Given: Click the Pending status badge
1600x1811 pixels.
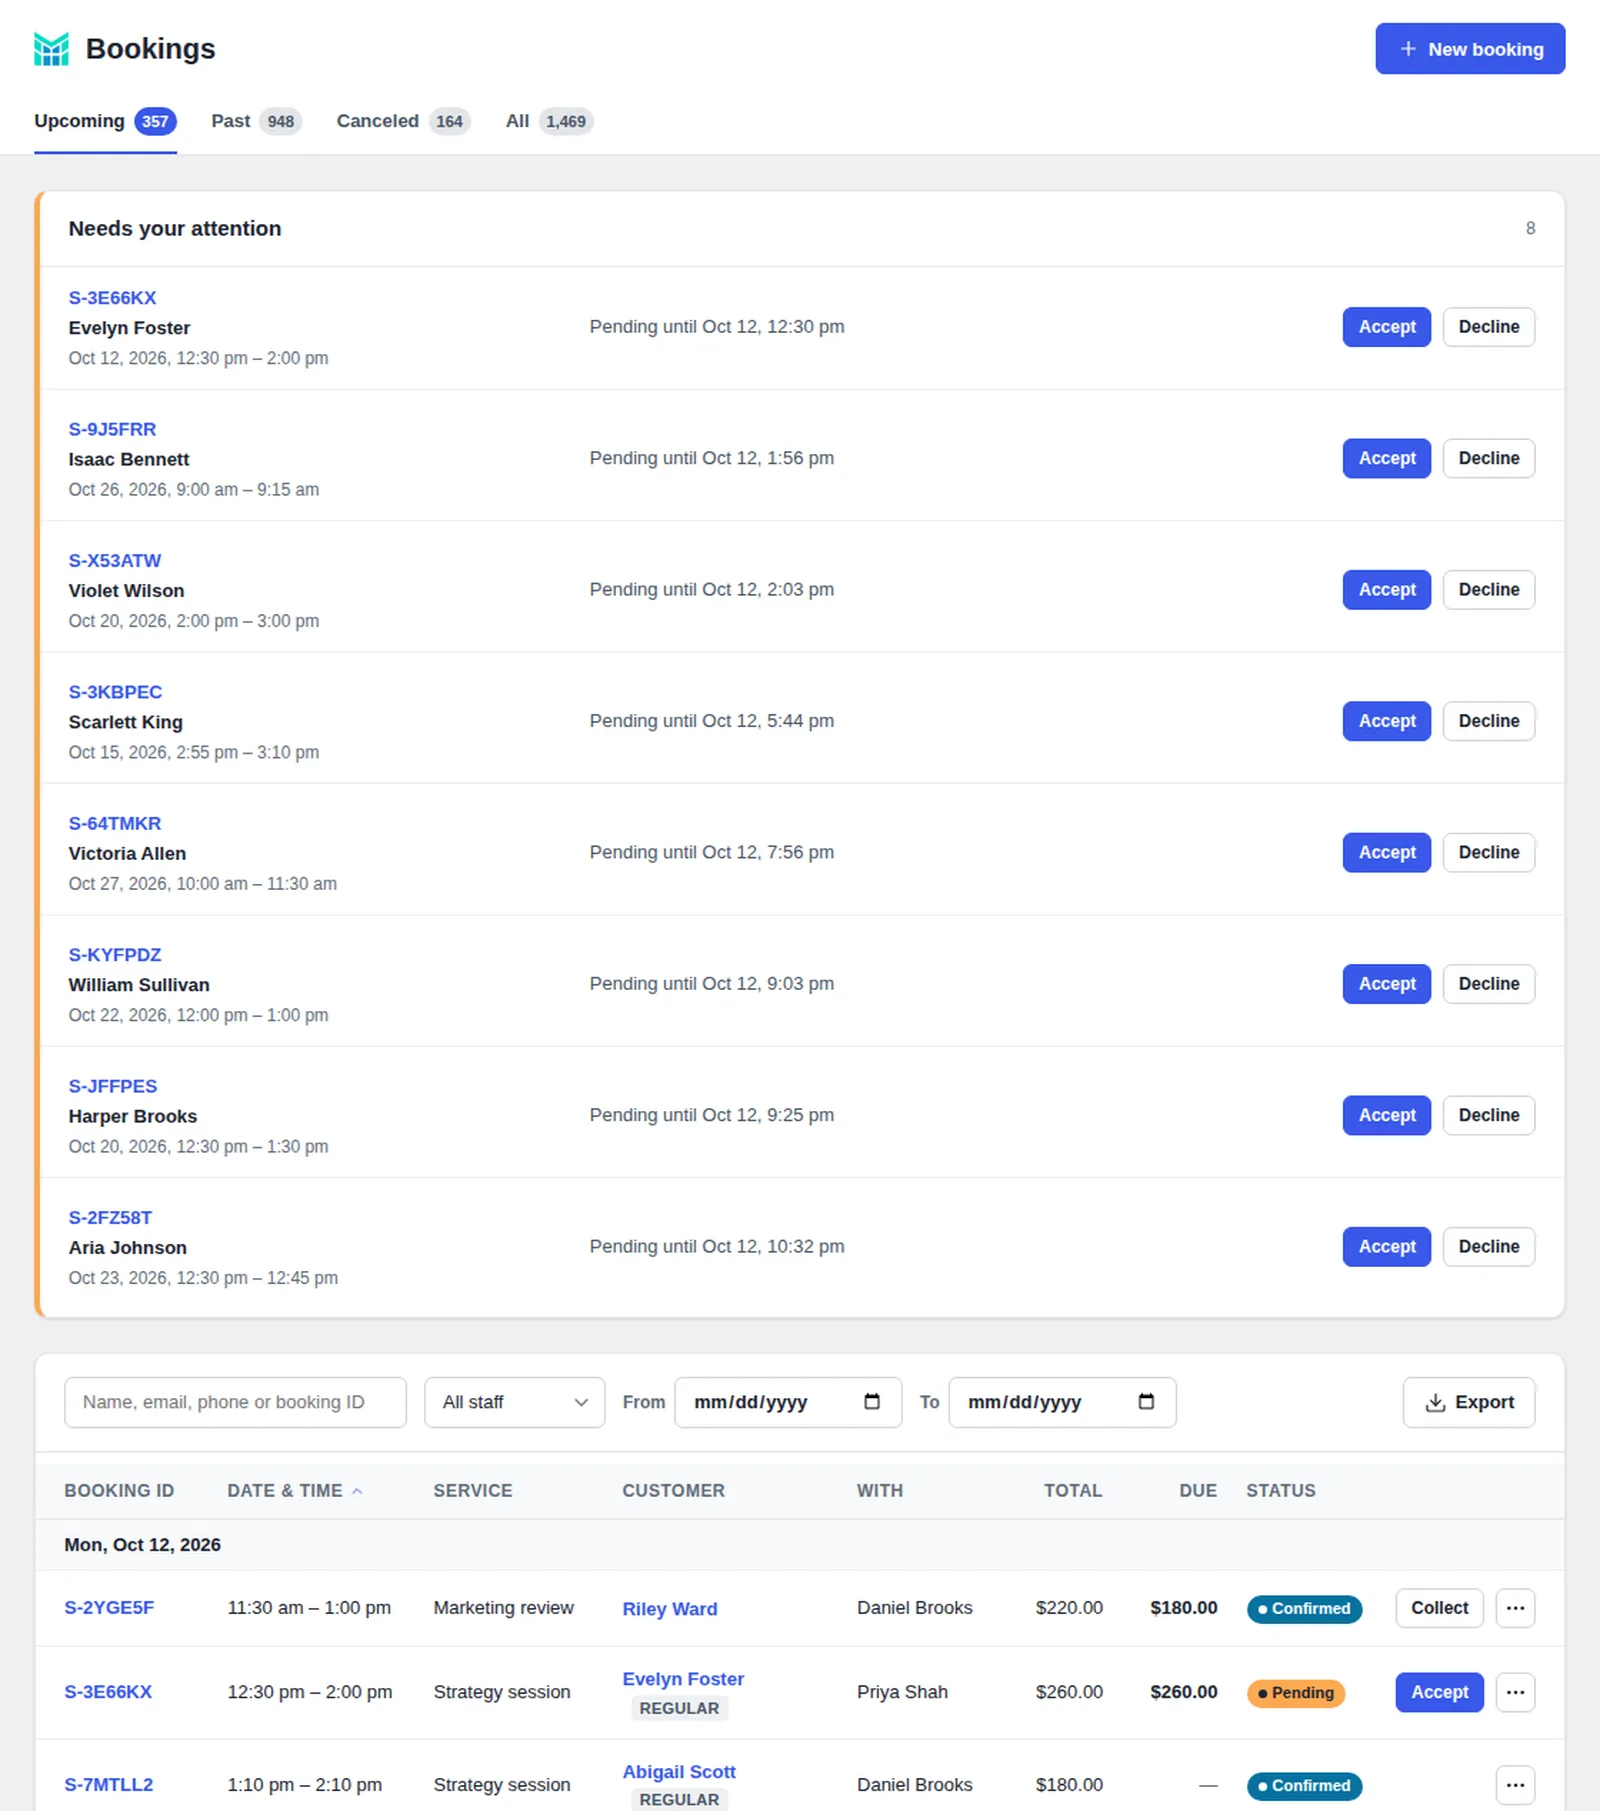Looking at the screenshot, I should point(1295,1692).
